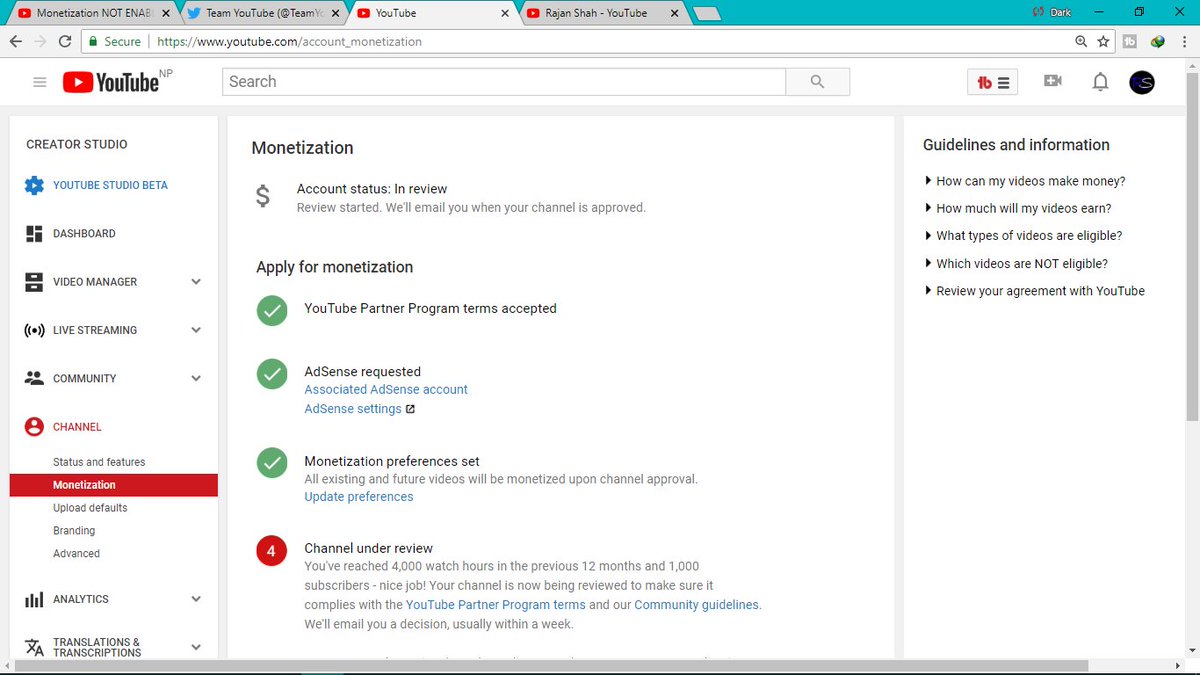Click the search magnifier button
Viewport: 1200px width, 675px height.
(x=817, y=82)
